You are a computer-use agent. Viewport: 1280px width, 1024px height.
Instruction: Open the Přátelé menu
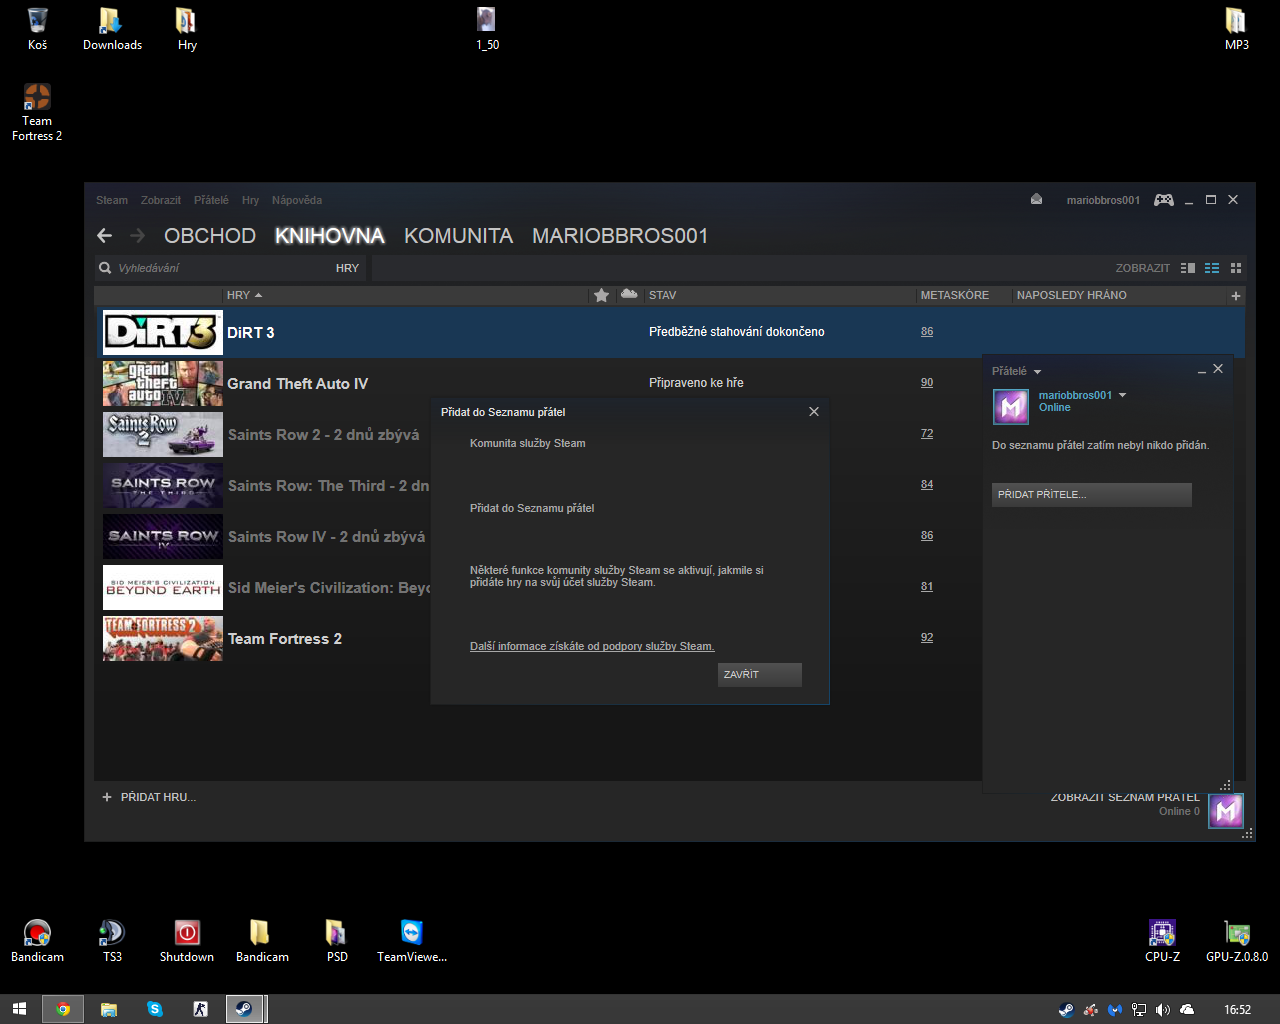211,200
